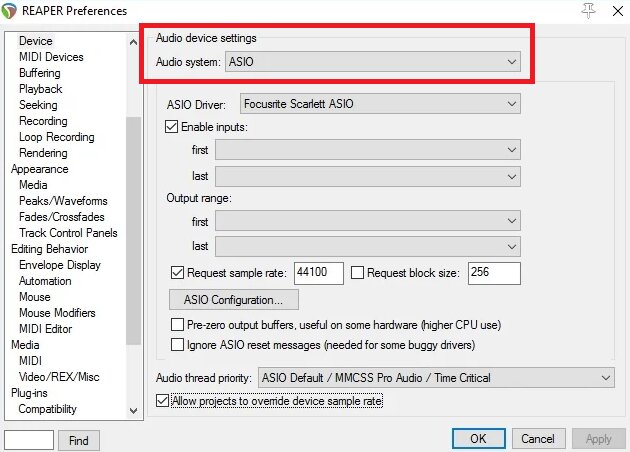Select Plug-ins category

point(29,393)
